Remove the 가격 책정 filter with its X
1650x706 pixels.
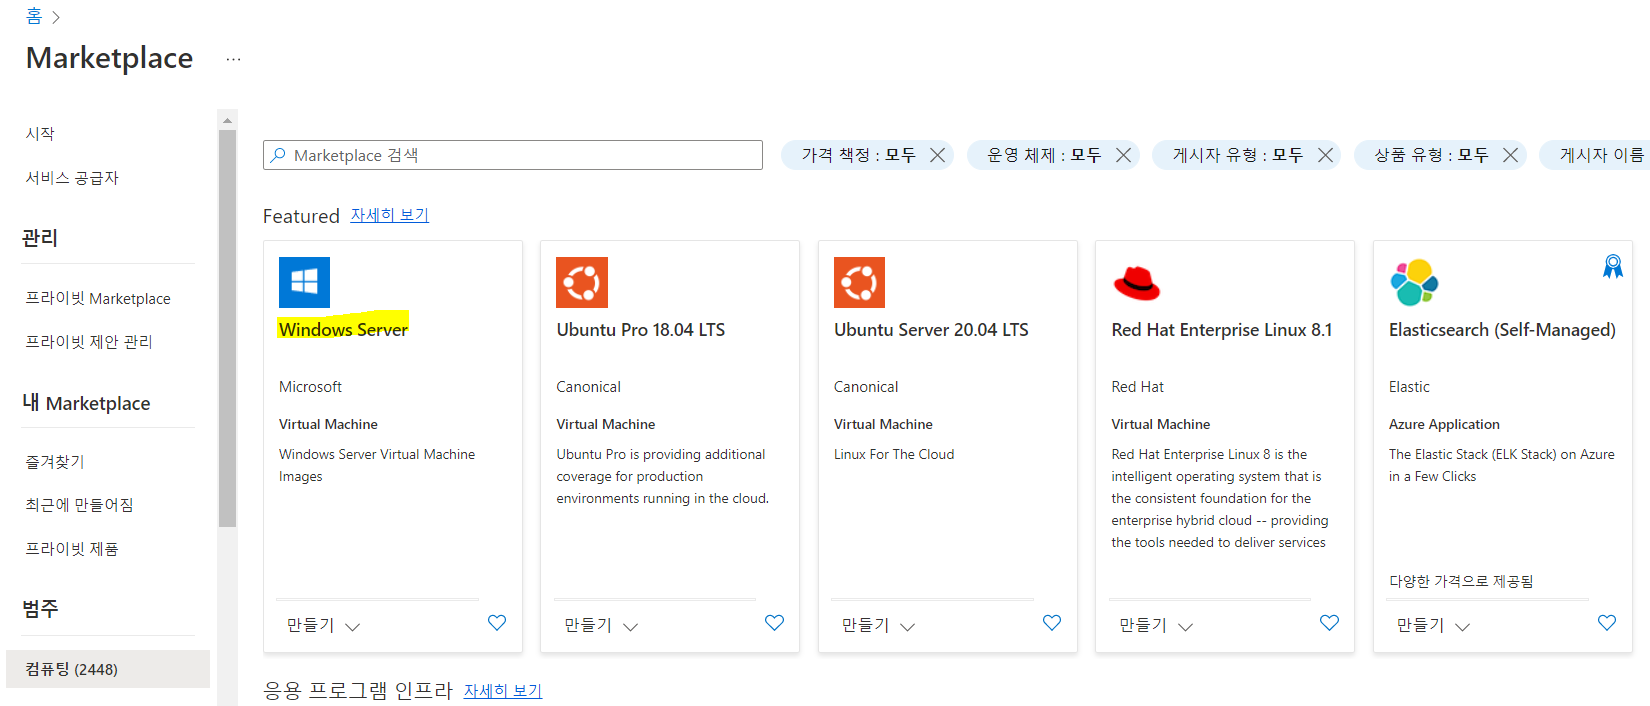(x=937, y=155)
